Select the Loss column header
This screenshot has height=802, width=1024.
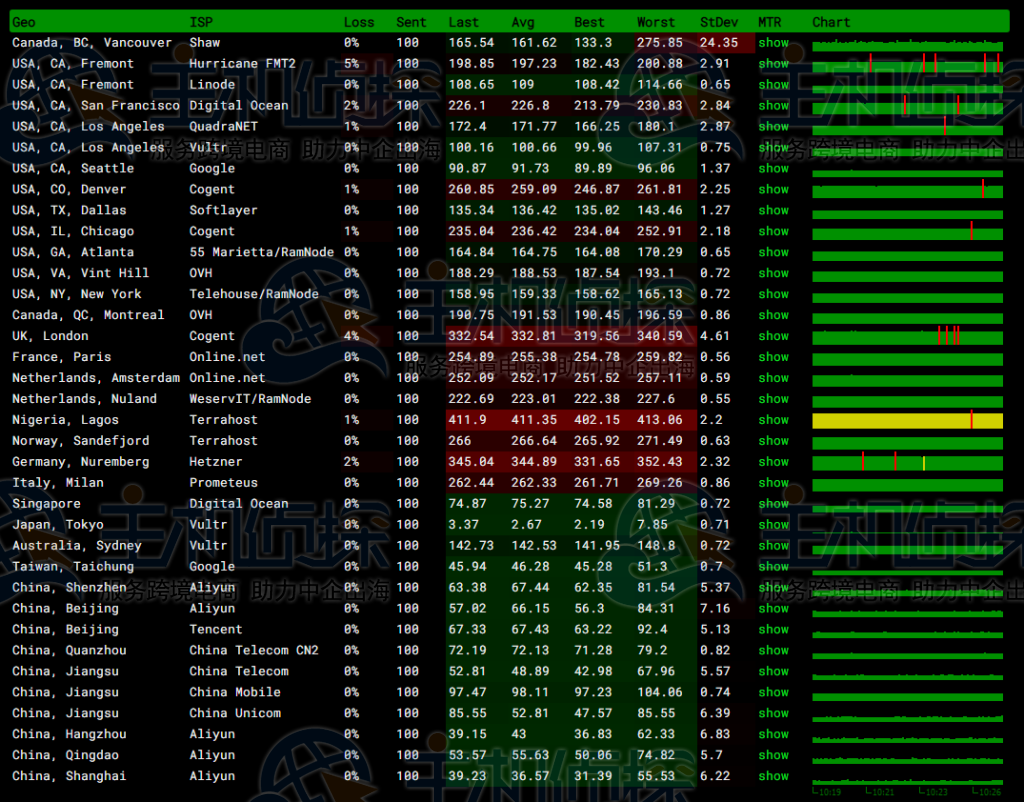359,22
